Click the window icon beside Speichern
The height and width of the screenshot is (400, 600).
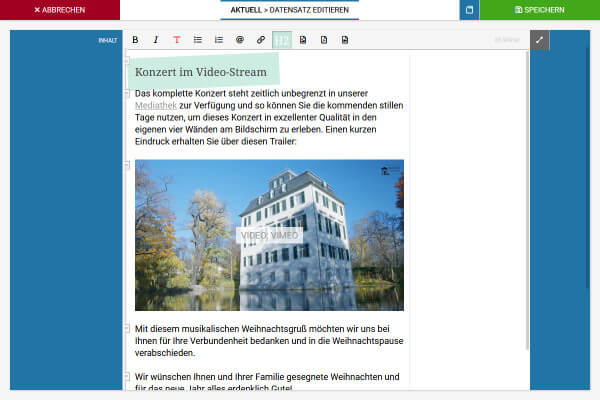pyautogui.click(x=470, y=10)
